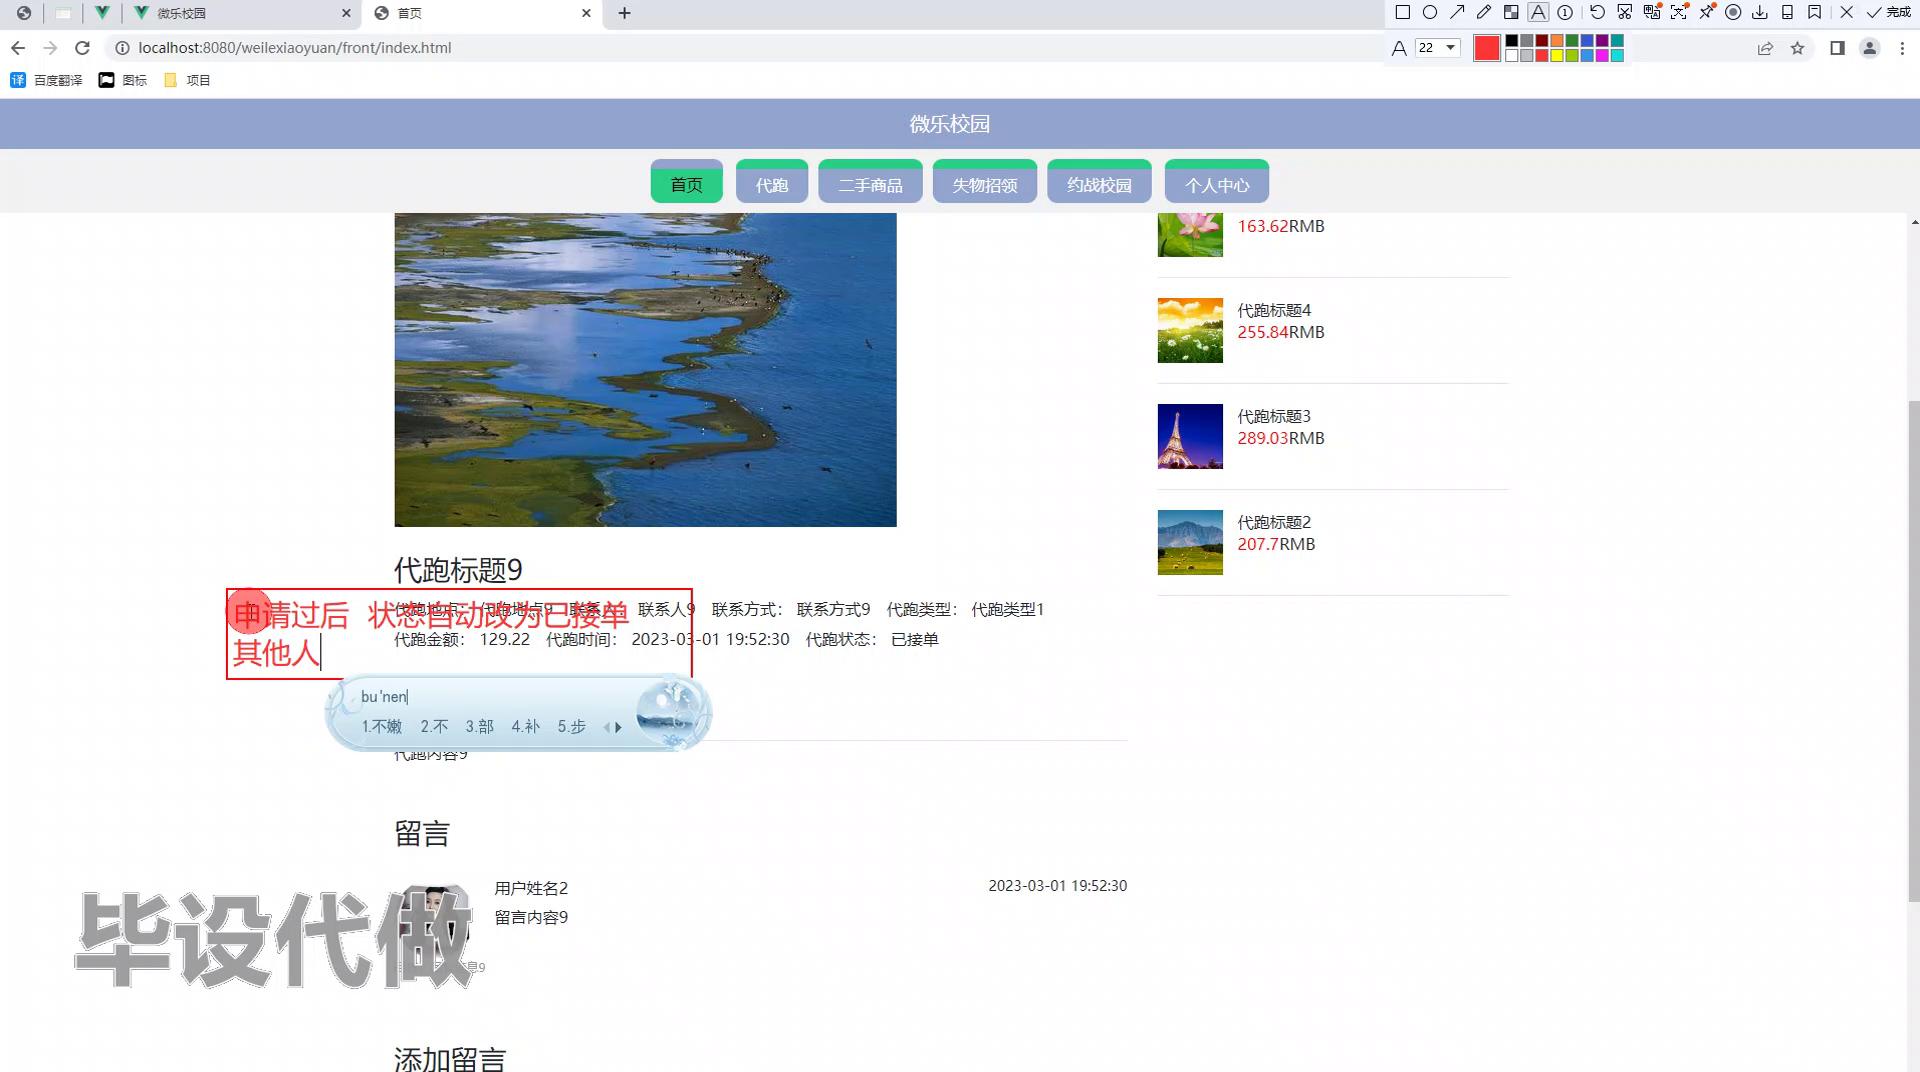Open font size 22 dropdown
1920x1072 pixels.
(1438, 48)
